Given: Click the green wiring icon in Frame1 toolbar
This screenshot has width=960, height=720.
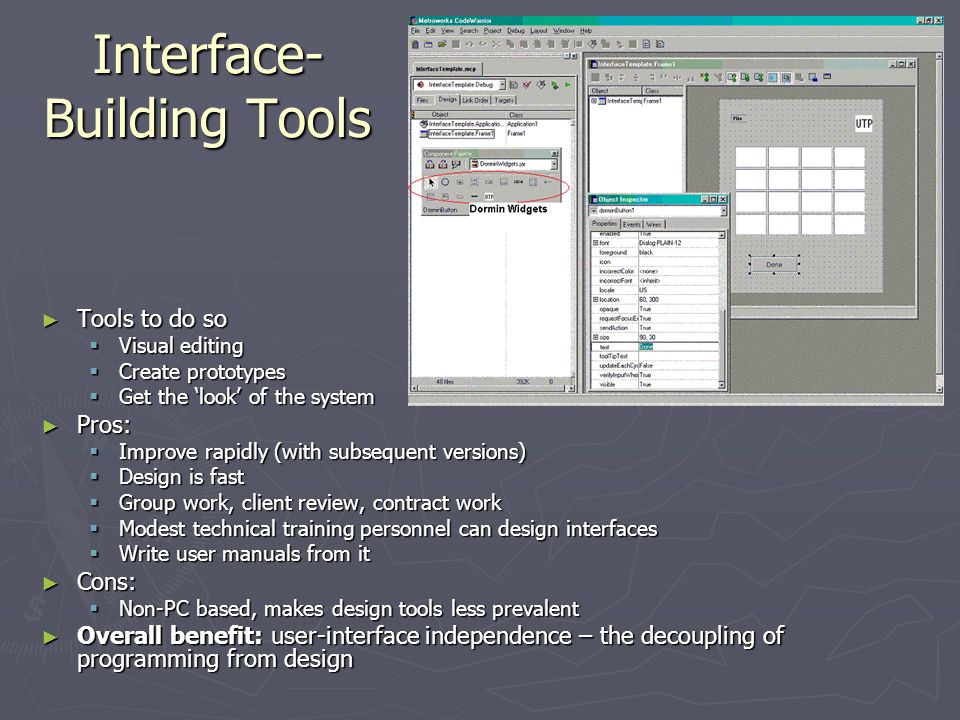Looking at the screenshot, I should [x=705, y=77].
